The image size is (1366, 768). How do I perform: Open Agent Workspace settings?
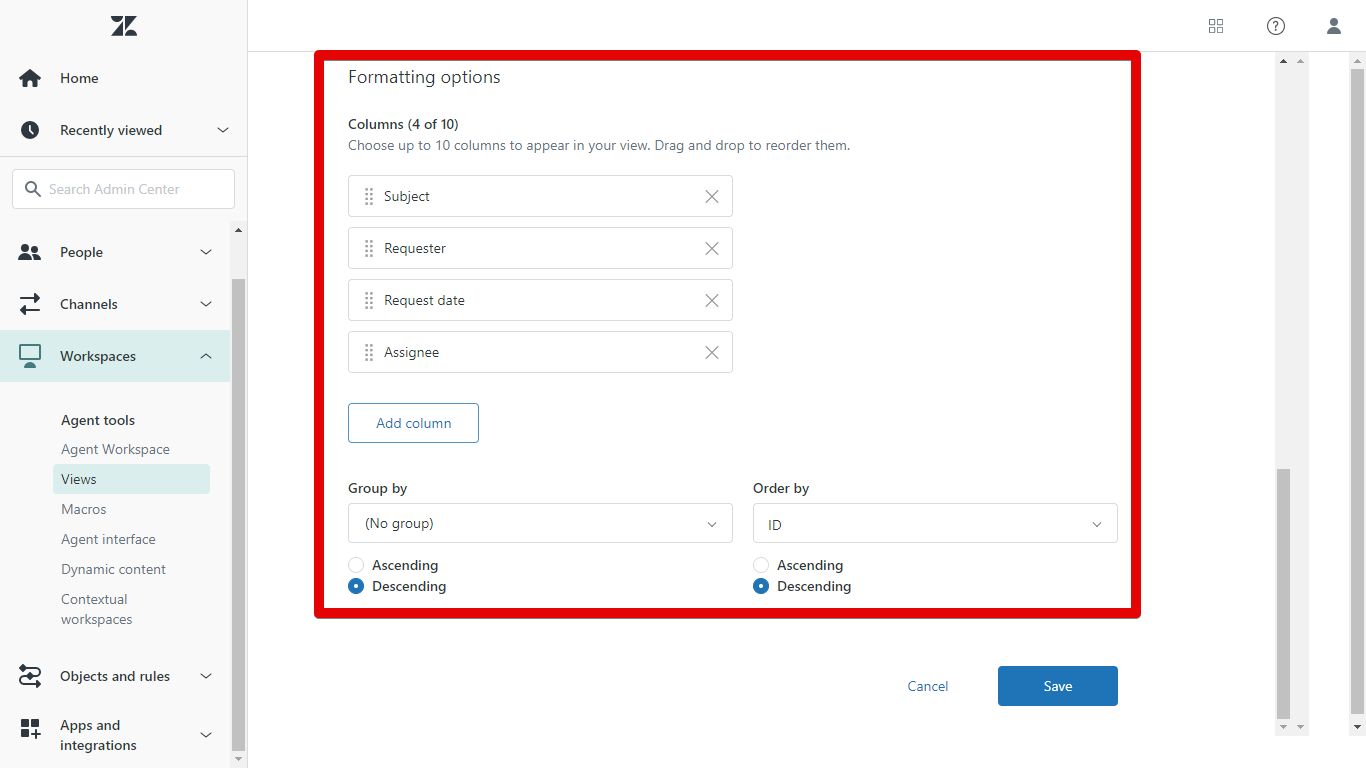coord(115,449)
